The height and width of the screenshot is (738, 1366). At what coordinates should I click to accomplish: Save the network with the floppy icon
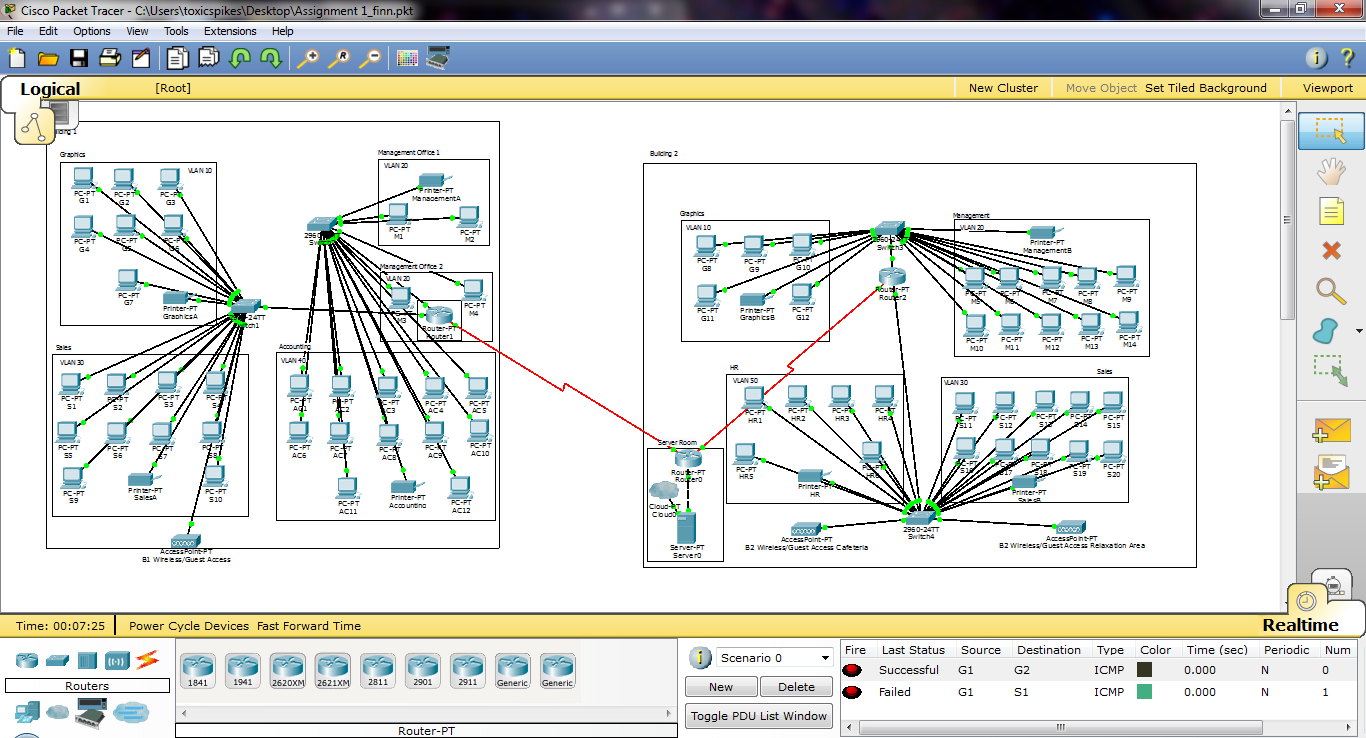(x=78, y=58)
